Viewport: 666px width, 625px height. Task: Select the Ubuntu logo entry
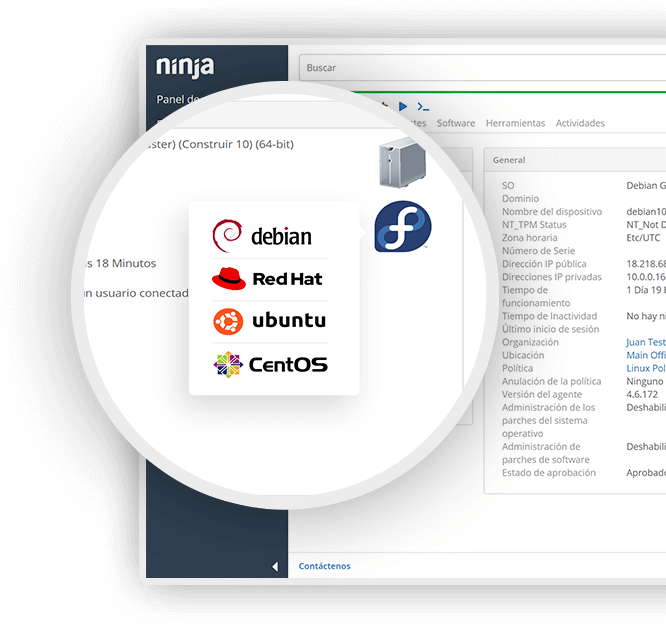coord(270,321)
